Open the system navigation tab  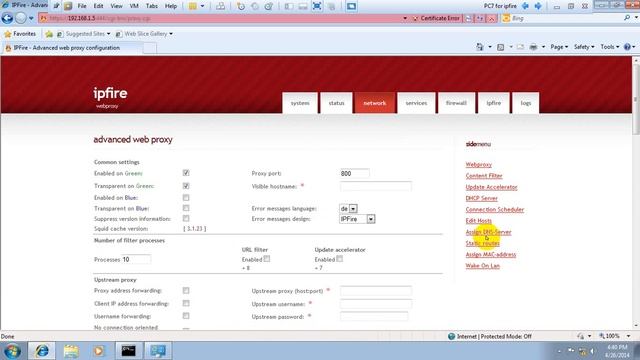click(300, 103)
